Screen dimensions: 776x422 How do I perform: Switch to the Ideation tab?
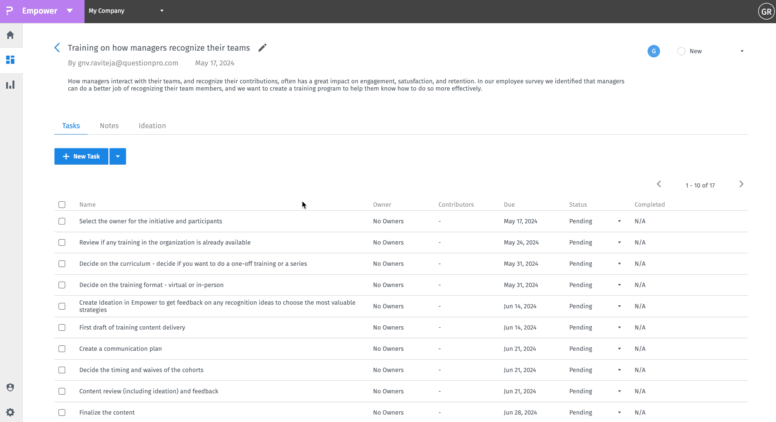point(152,126)
